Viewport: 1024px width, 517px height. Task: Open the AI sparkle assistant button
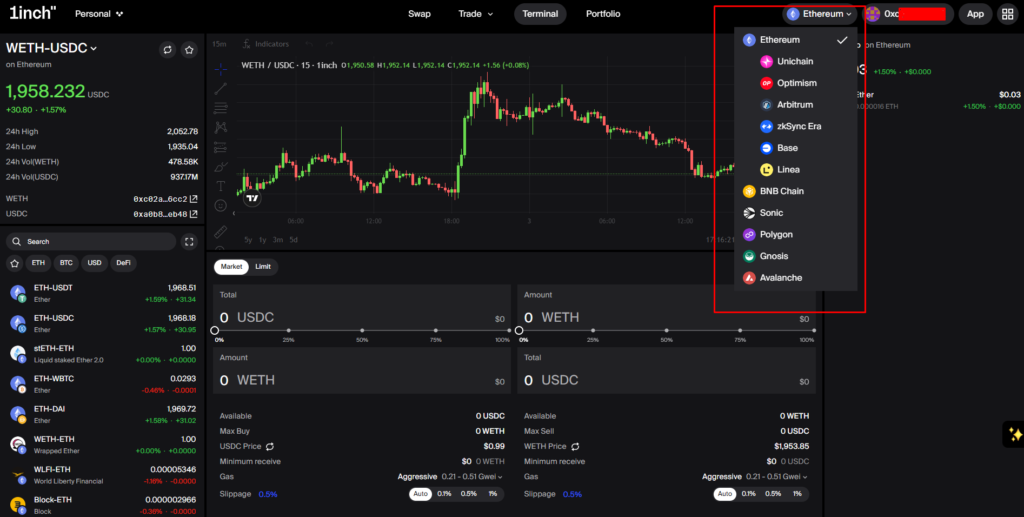point(1014,434)
